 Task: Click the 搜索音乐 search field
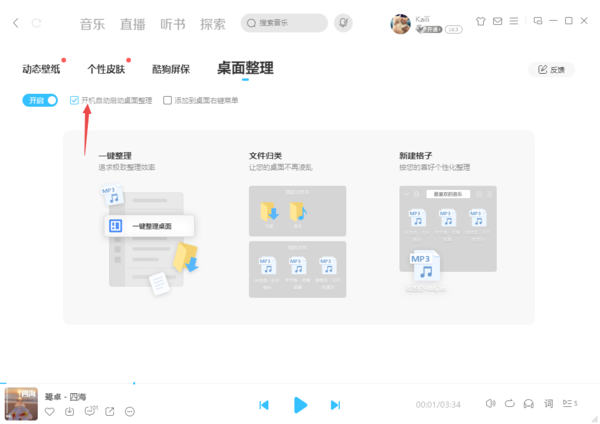(x=284, y=23)
